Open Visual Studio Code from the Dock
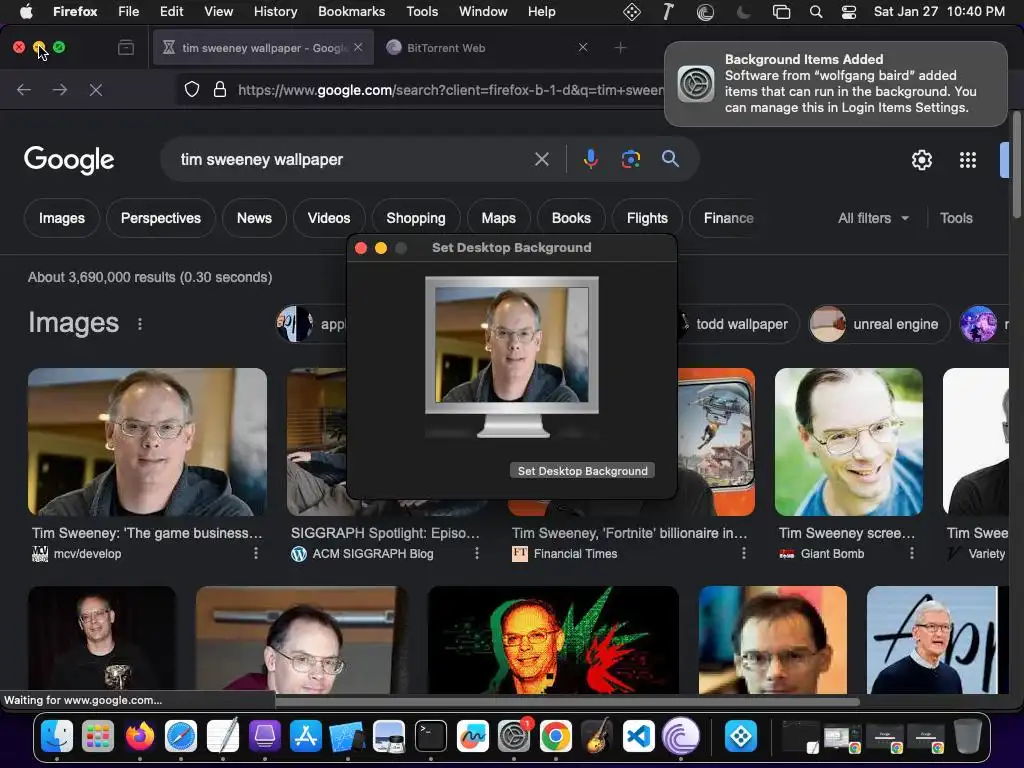The image size is (1024, 768). tap(638, 737)
